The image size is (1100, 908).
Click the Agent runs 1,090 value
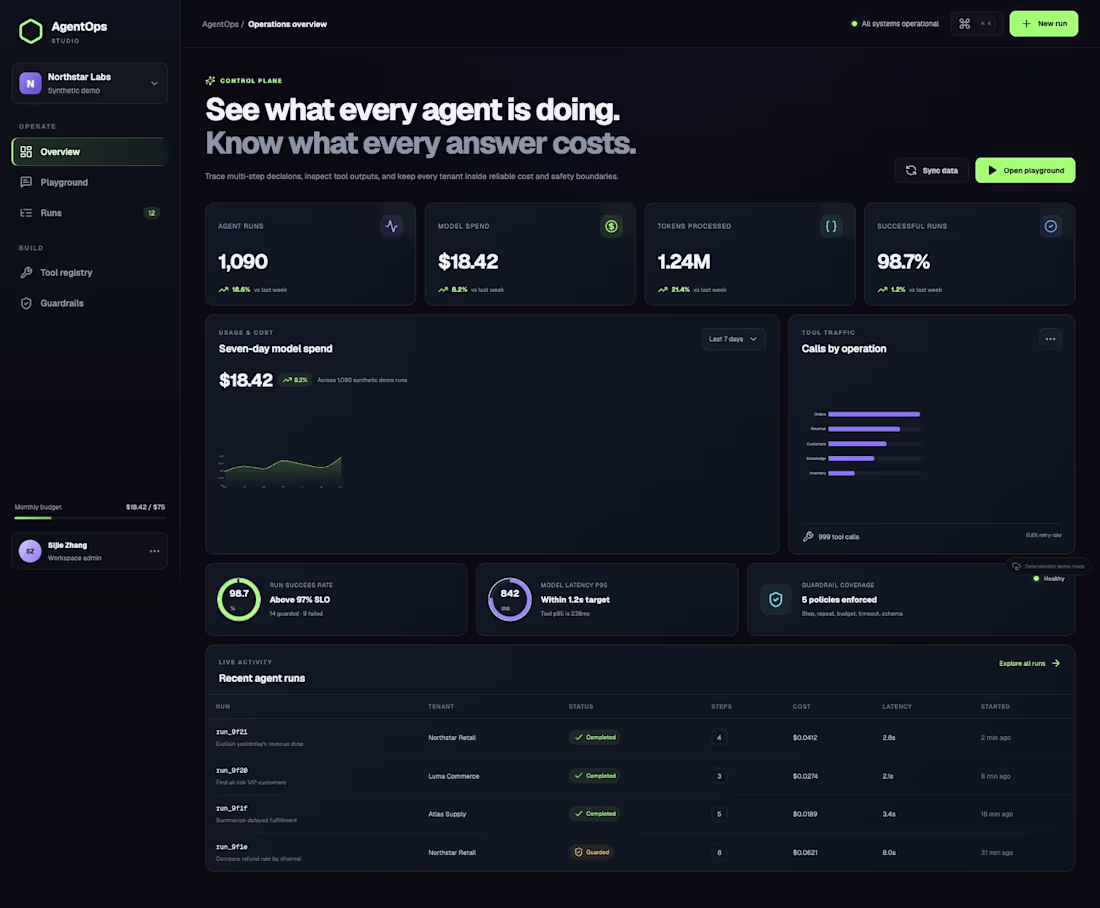pos(243,262)
